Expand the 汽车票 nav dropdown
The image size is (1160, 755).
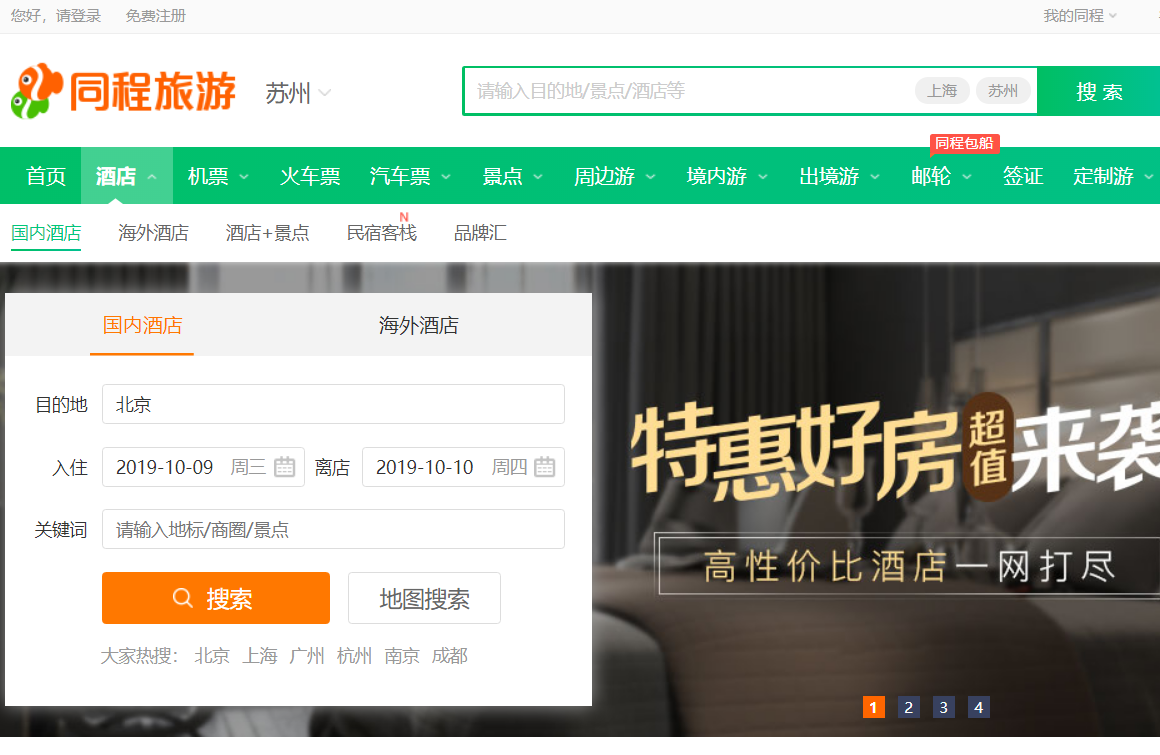coord(446,177)
